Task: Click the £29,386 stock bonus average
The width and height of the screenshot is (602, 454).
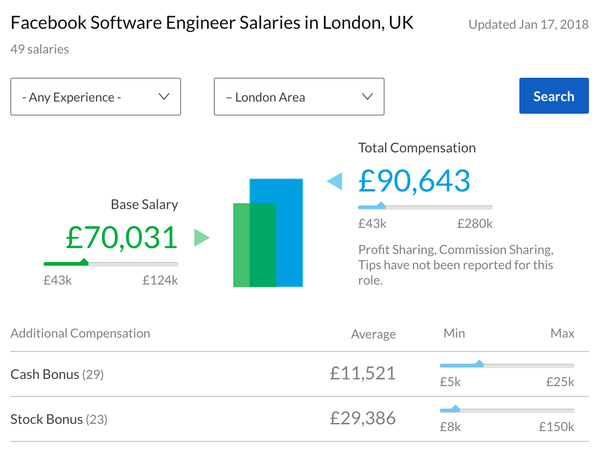Action: 363,418
